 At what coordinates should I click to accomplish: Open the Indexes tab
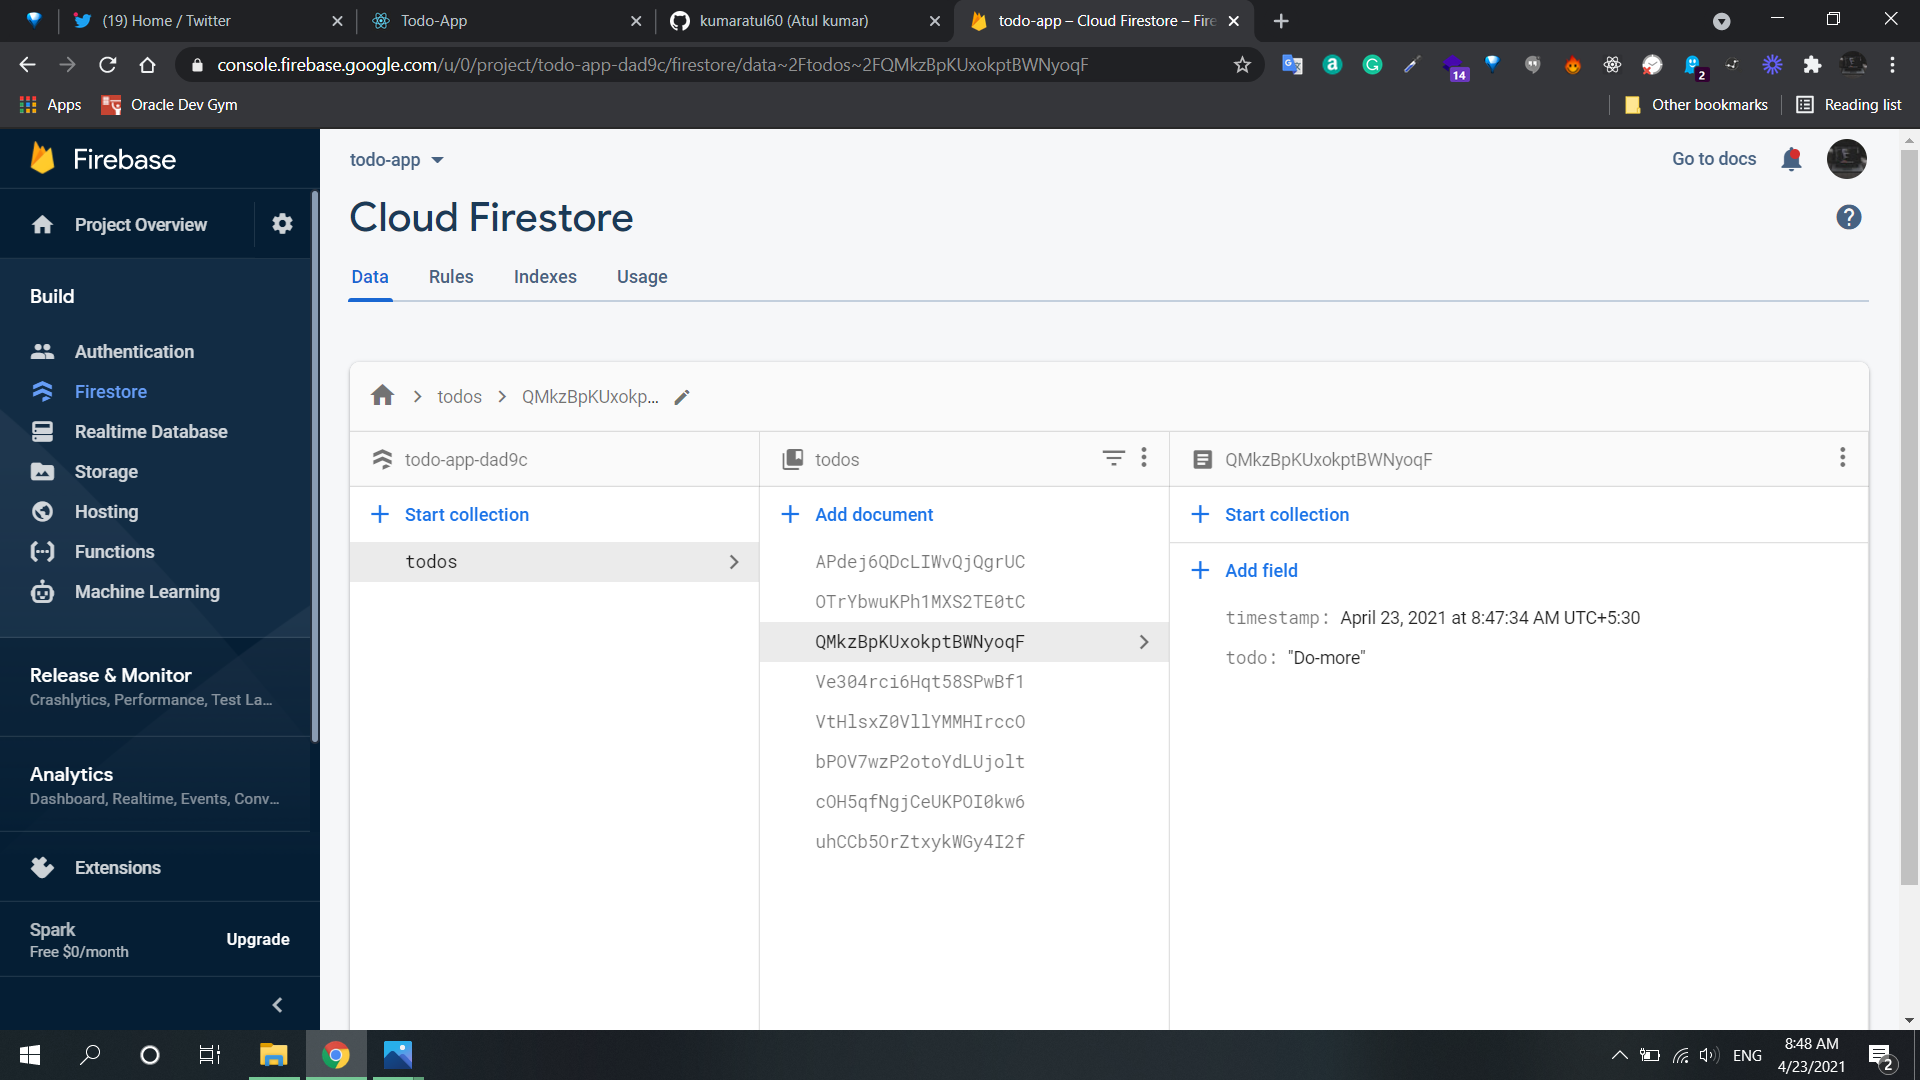pos(545,277)
